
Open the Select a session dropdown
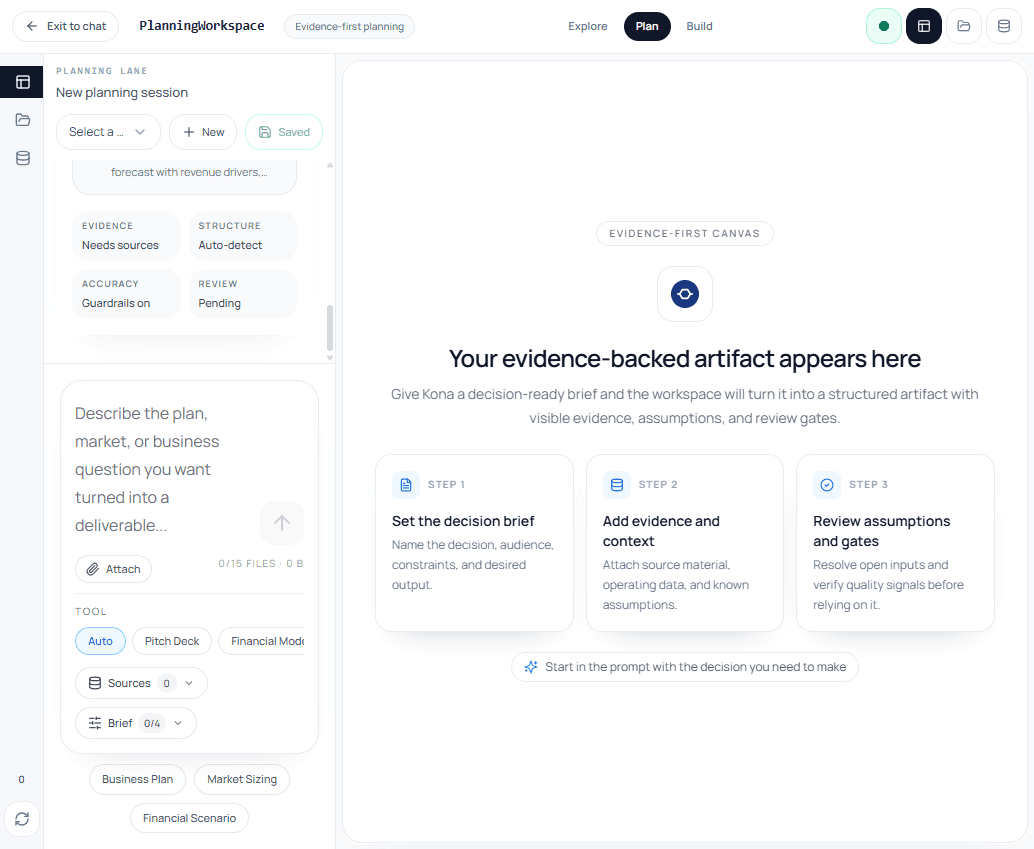point(108,132)
